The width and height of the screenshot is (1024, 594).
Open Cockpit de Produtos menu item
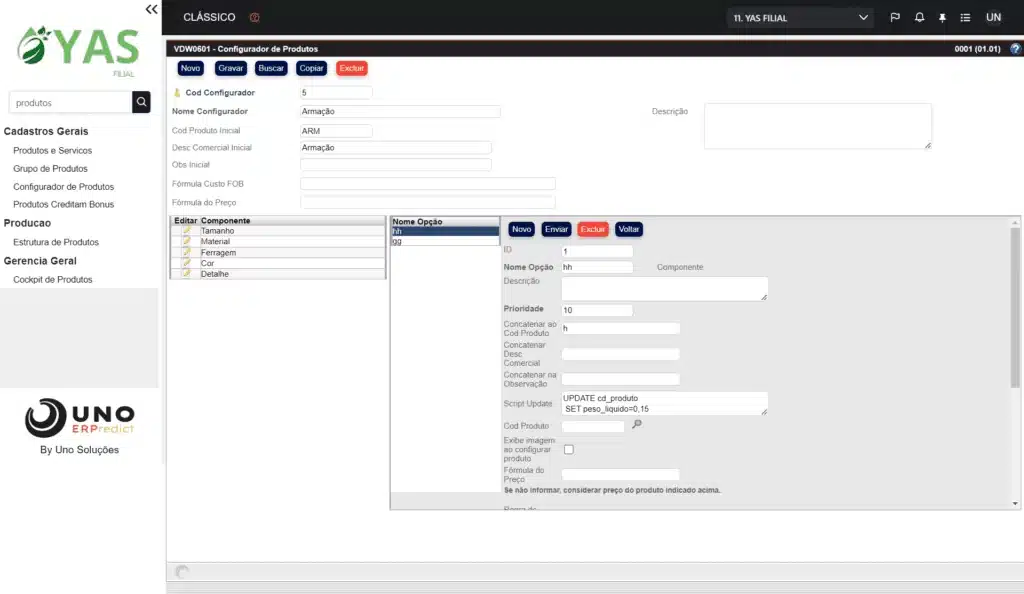click(x=52, y=279)
